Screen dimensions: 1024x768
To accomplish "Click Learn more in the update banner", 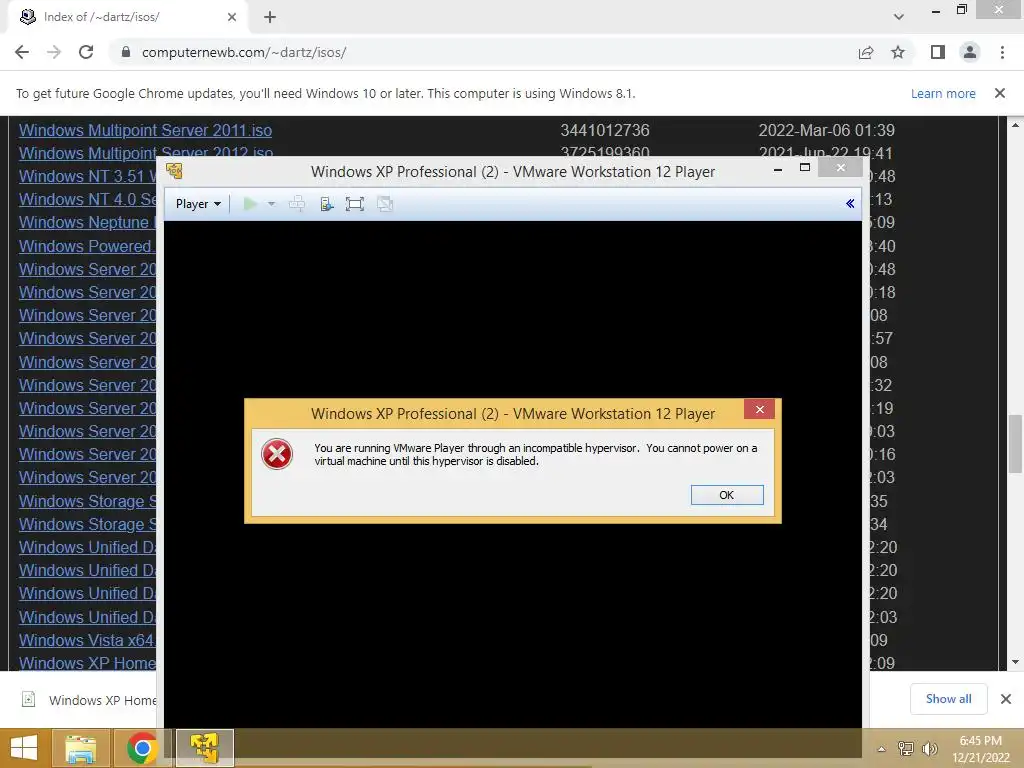I will tap(943, 93).
